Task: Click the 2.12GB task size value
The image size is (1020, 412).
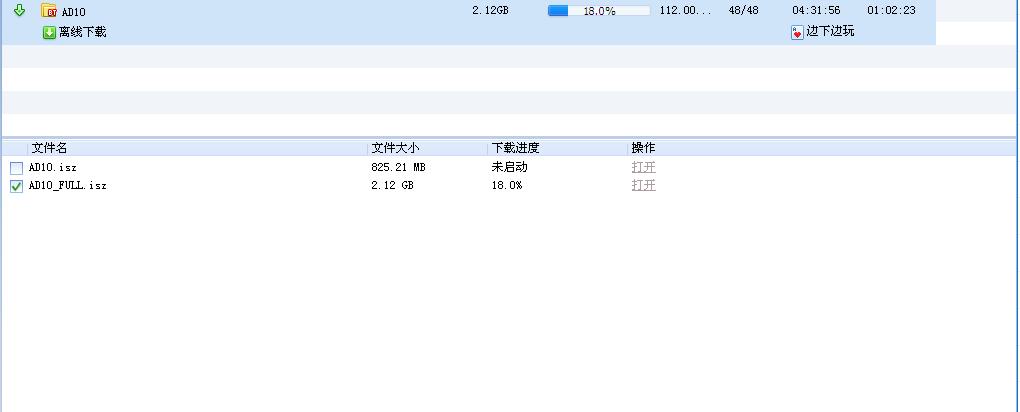Action: pos(490,10)
